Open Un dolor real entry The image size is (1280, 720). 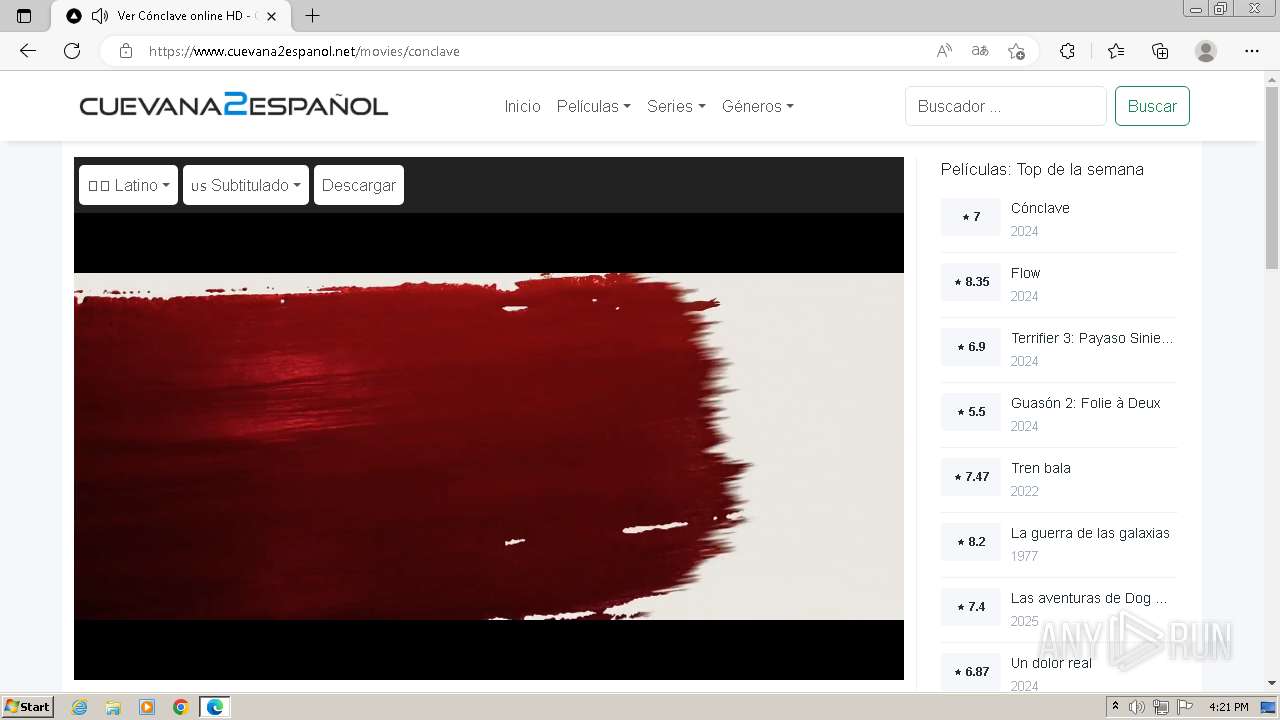coord(1051,663)
